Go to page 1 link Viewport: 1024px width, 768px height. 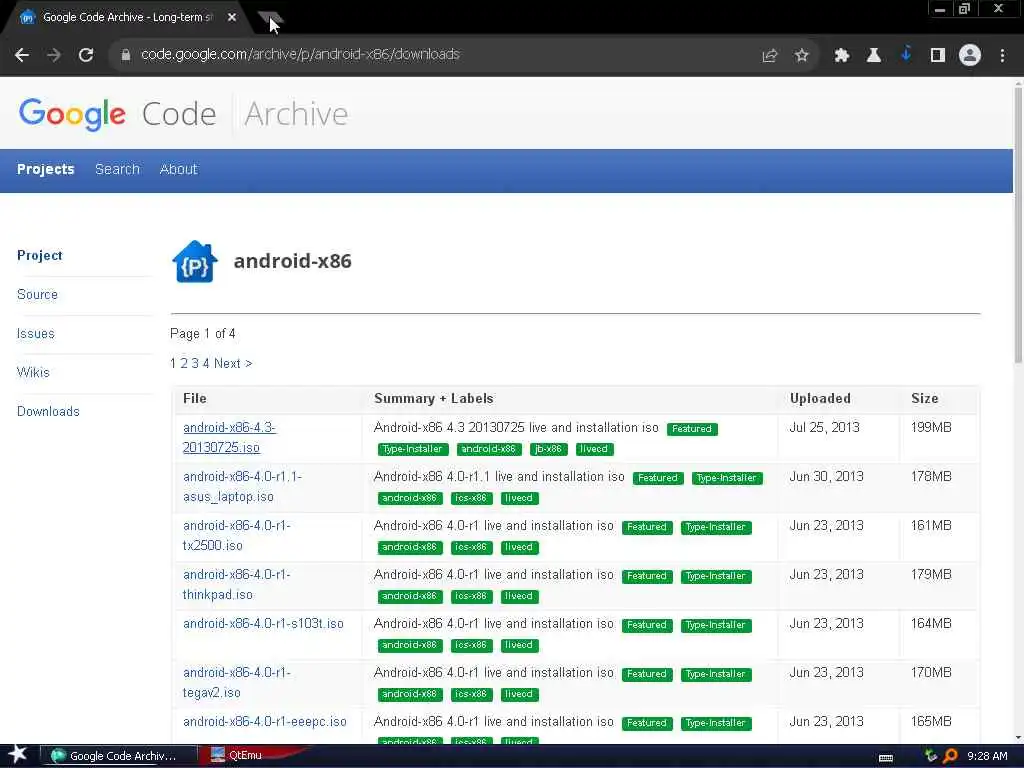(173, 364)
